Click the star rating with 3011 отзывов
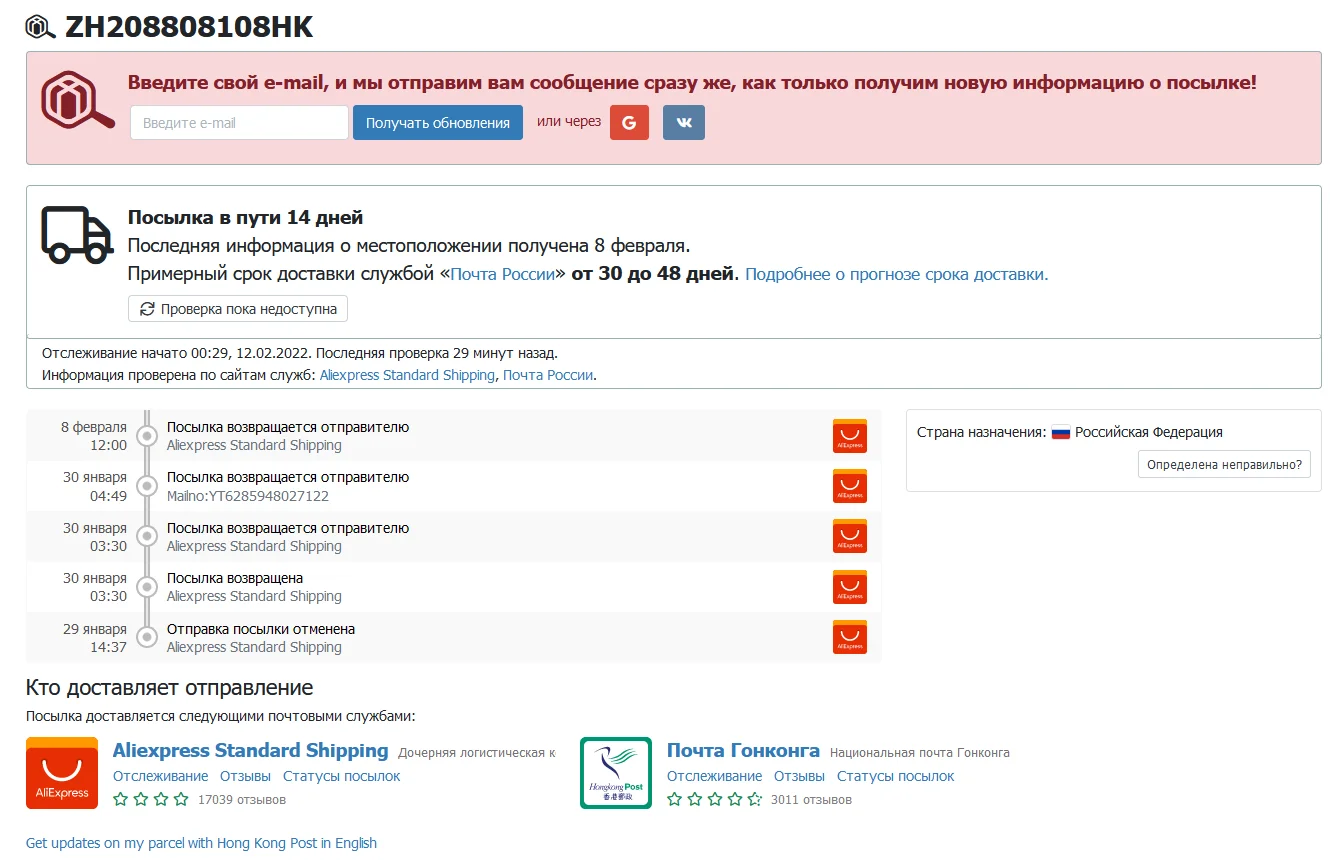The image size is (1330, 860). point(715,799)
